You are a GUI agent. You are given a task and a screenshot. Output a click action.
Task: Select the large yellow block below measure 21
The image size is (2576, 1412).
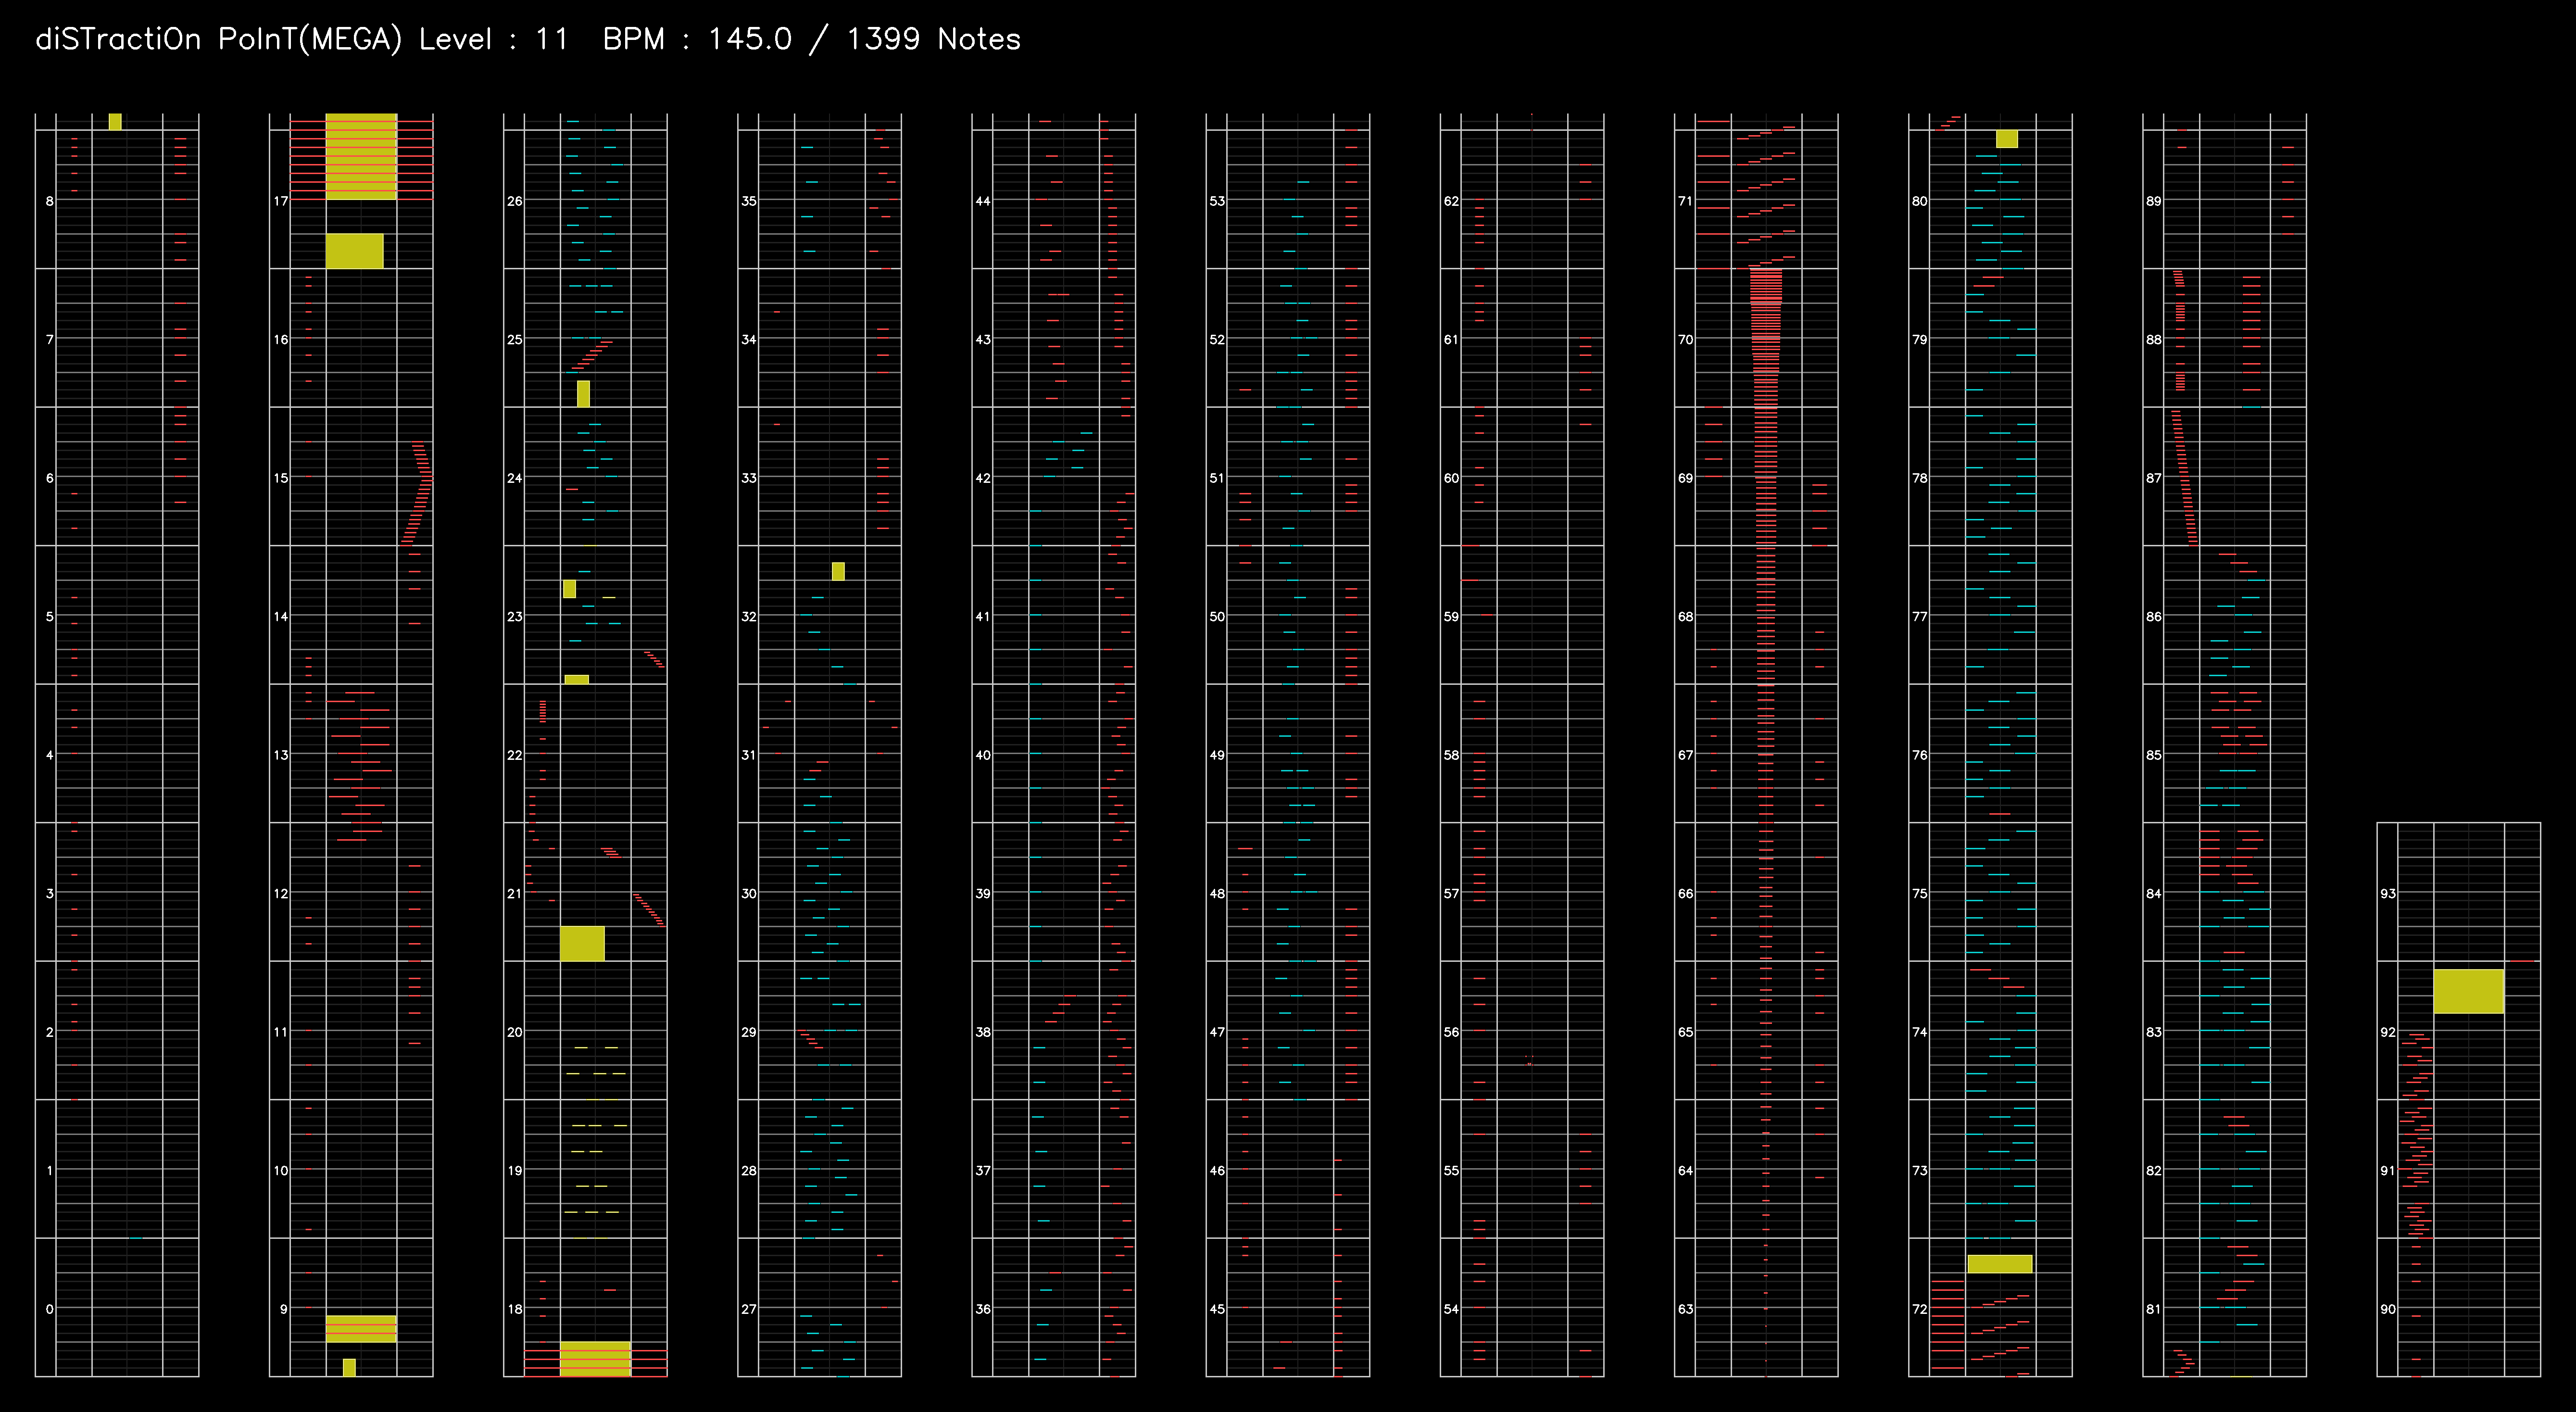[x=582, y=944]
